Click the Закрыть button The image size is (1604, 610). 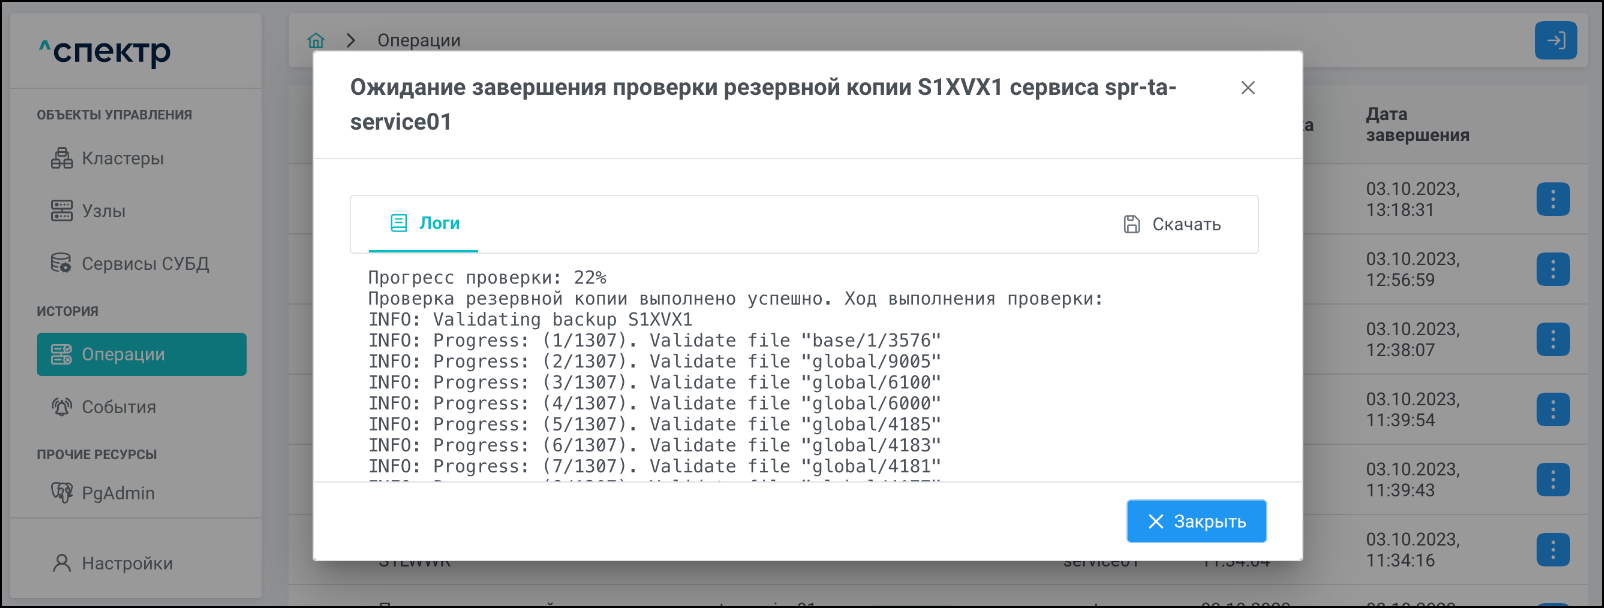coord(1196,521)
